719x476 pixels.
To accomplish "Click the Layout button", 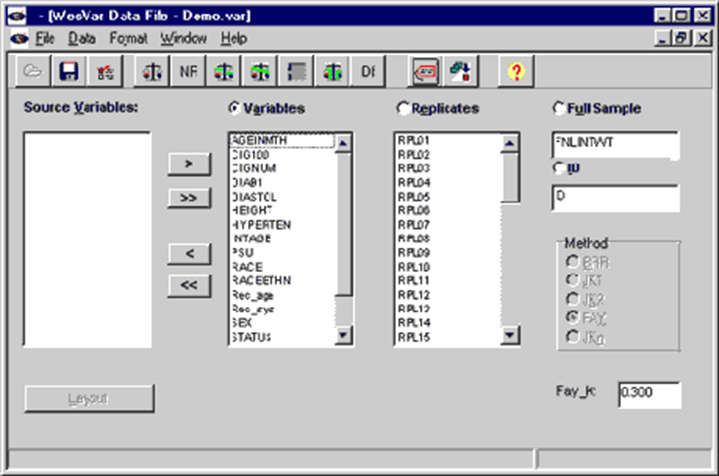I will coord(89,399).
